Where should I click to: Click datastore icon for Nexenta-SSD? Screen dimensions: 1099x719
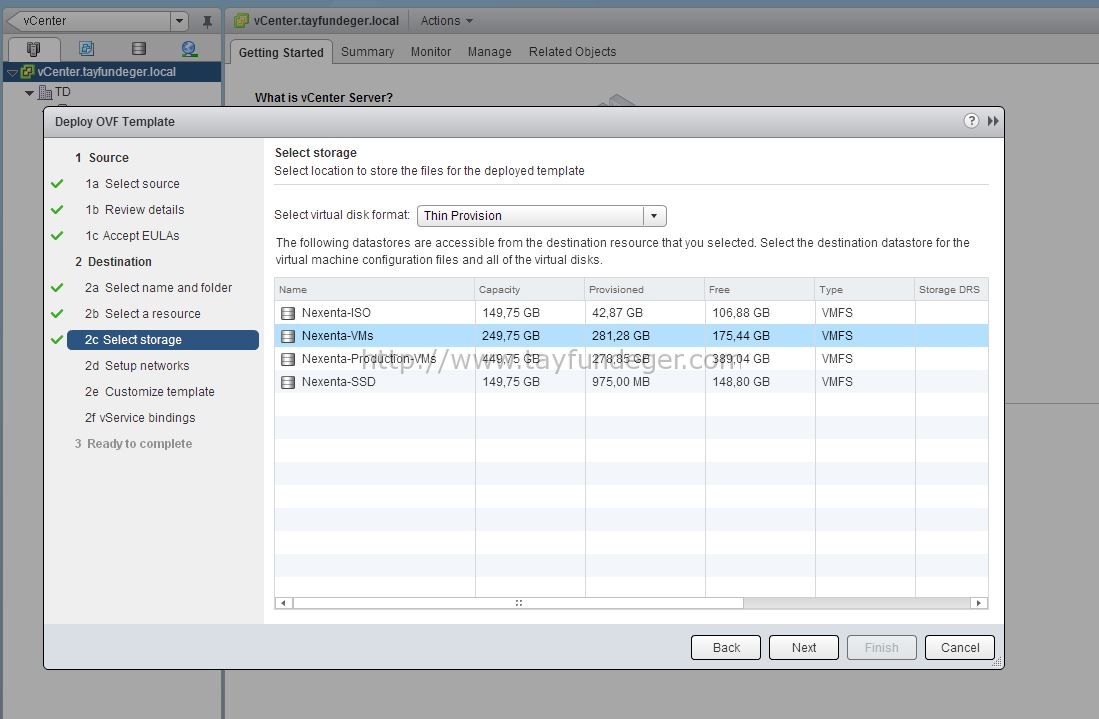coord(287,383)
